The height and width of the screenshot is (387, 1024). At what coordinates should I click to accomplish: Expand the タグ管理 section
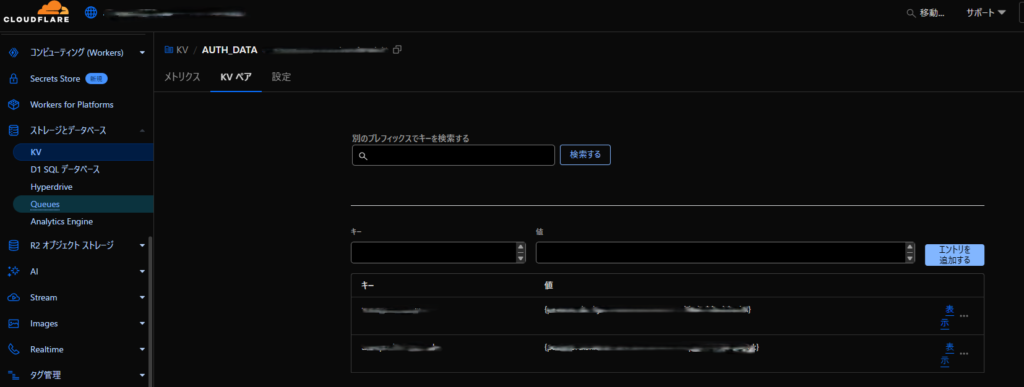tap(142, 375)
